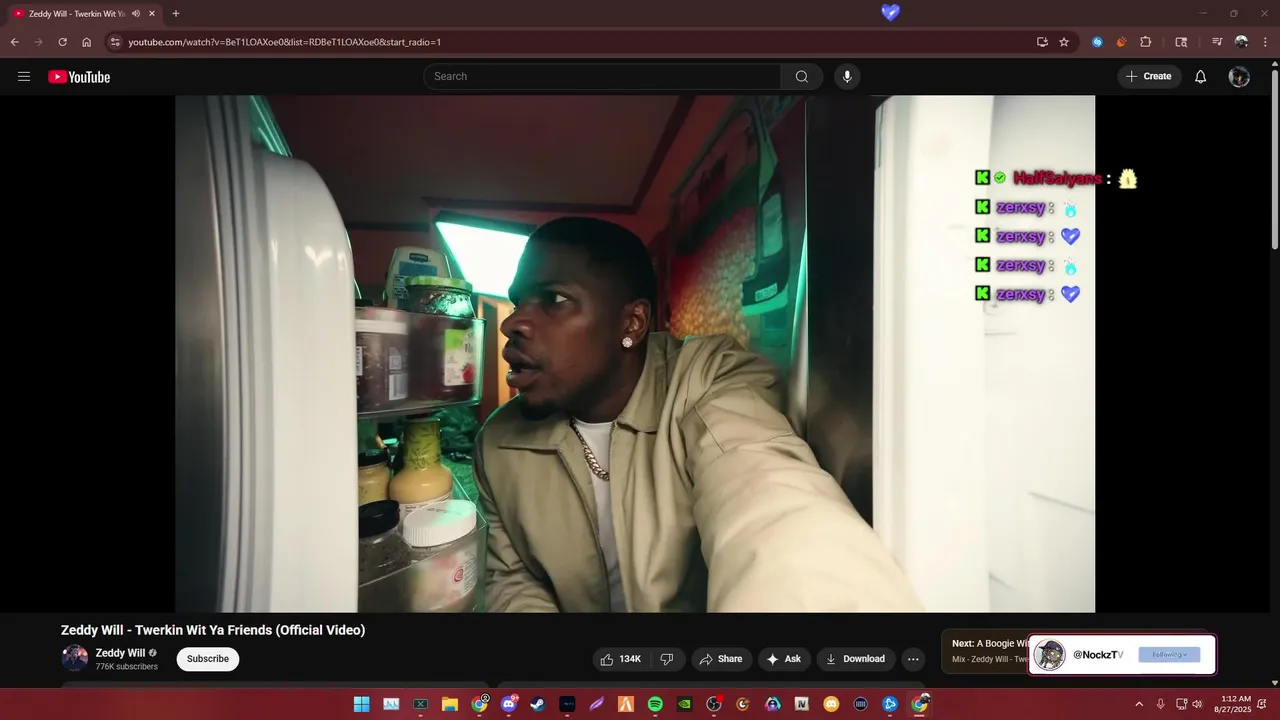Install app icon in address bar
This screenshot has width=1280, height=720.
coord(1042,42)
